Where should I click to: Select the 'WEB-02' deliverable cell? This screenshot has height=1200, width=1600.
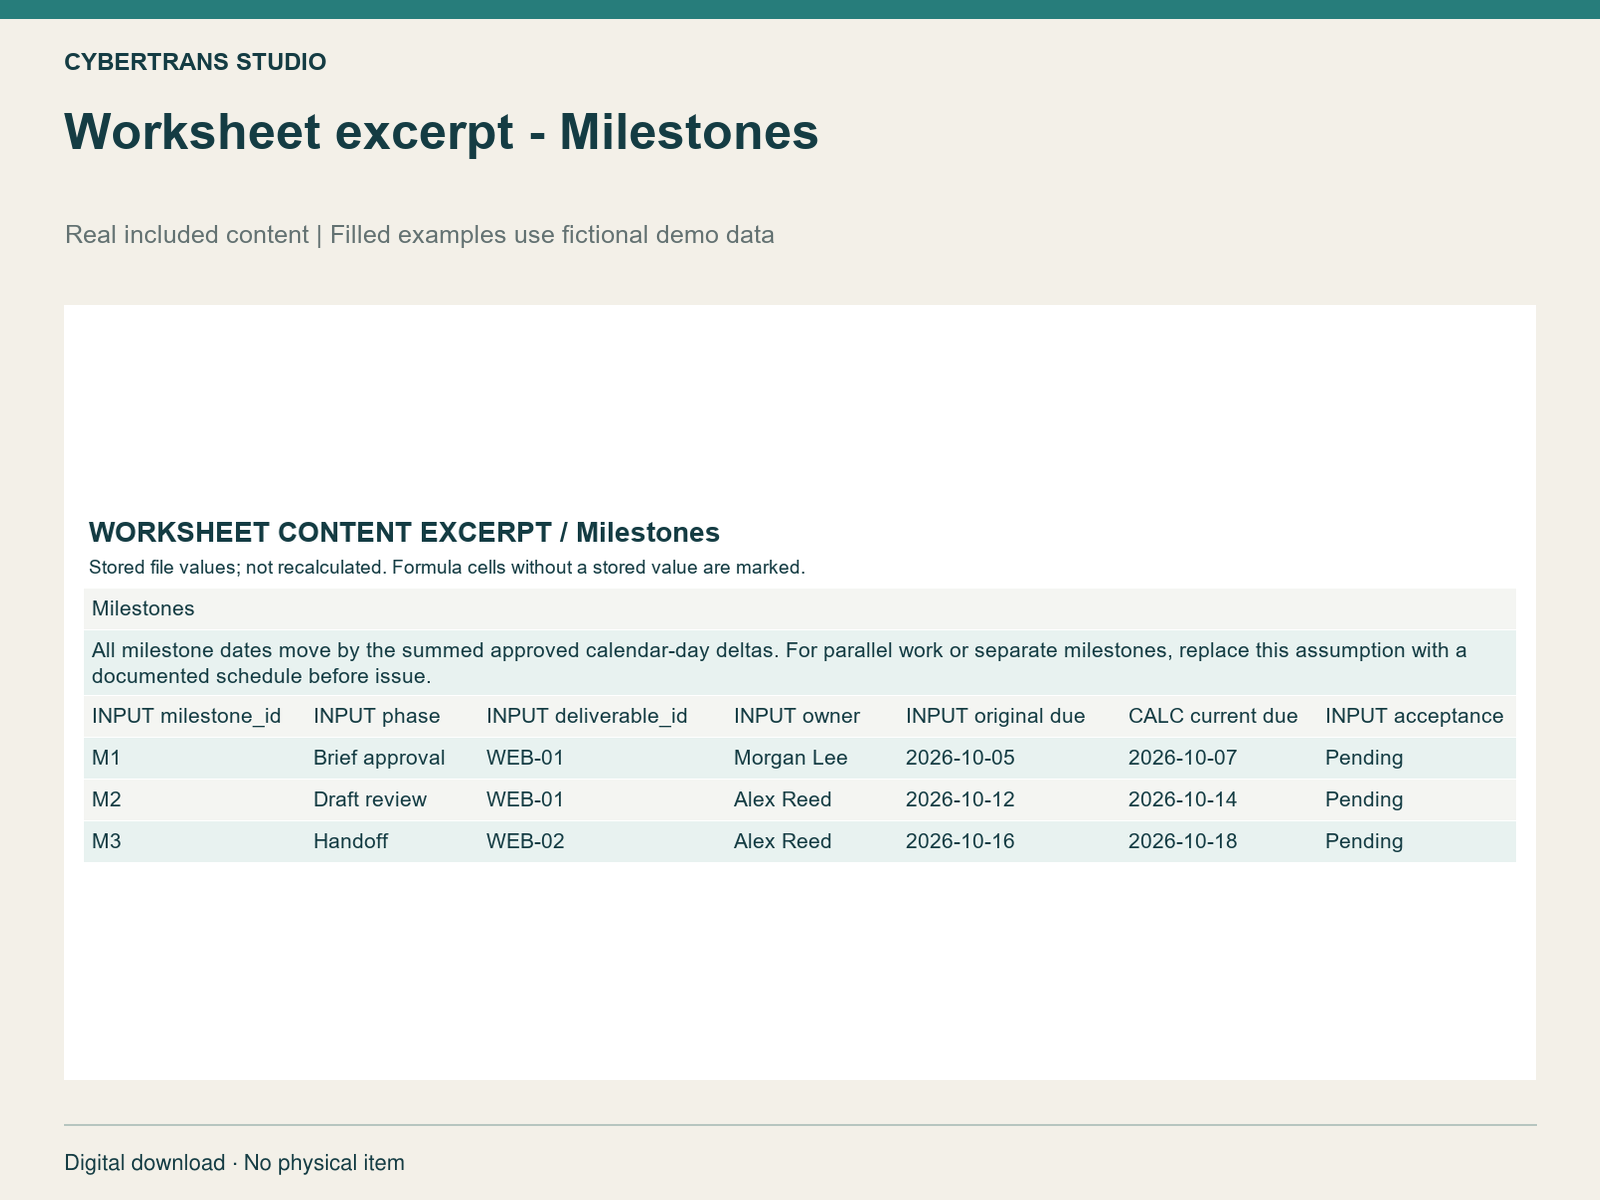[x=525, y=842]
